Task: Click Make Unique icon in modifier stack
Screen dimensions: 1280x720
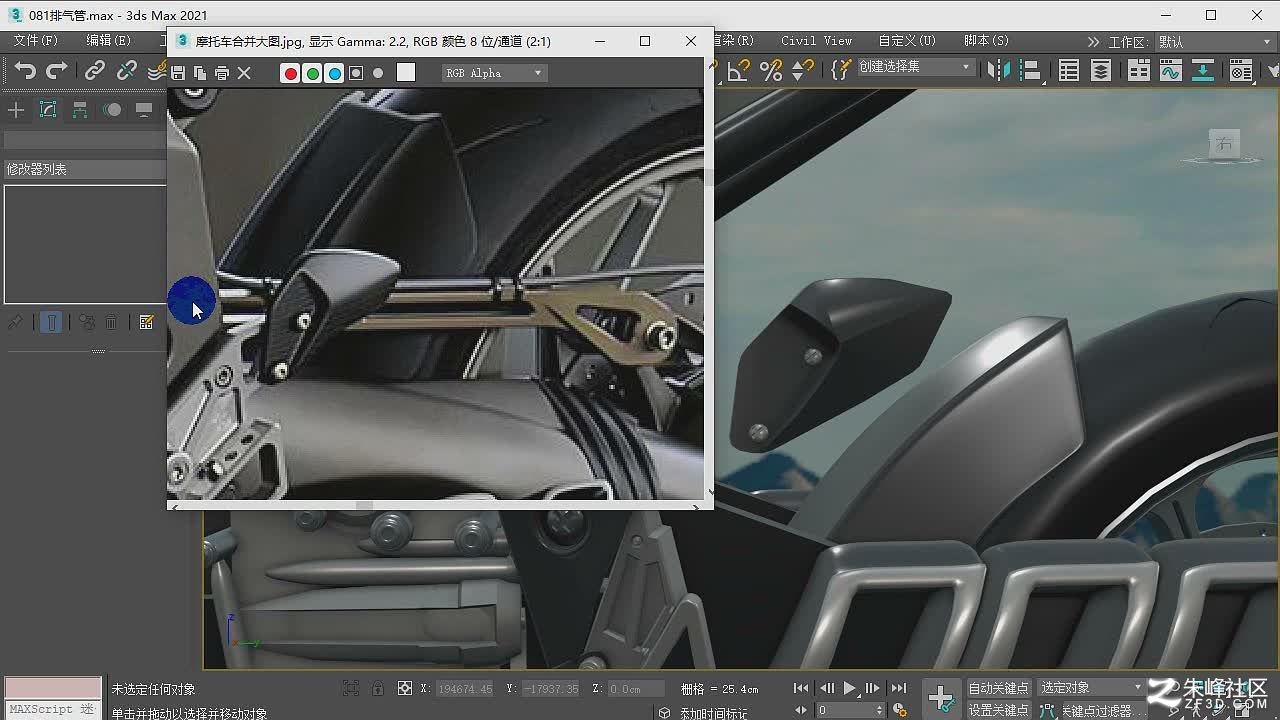Action: coord(87,322)
